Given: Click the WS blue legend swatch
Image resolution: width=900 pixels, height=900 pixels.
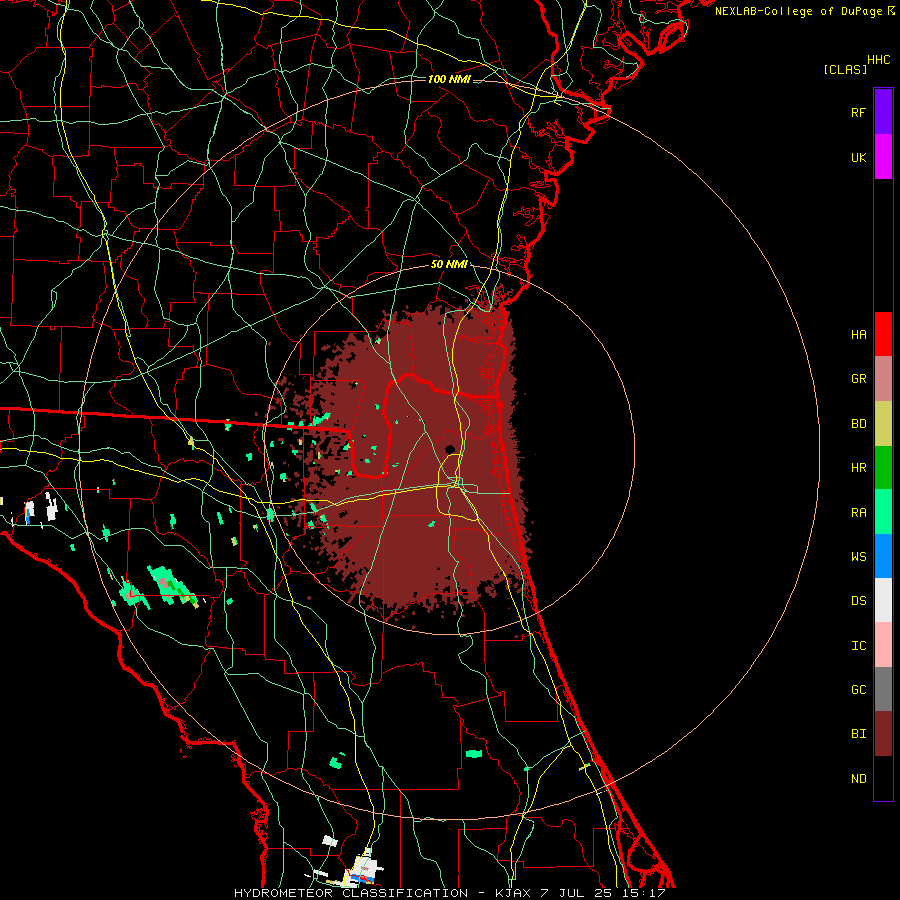Looking at the screenshot, I should pyautogui.click(x=883, y=556).
